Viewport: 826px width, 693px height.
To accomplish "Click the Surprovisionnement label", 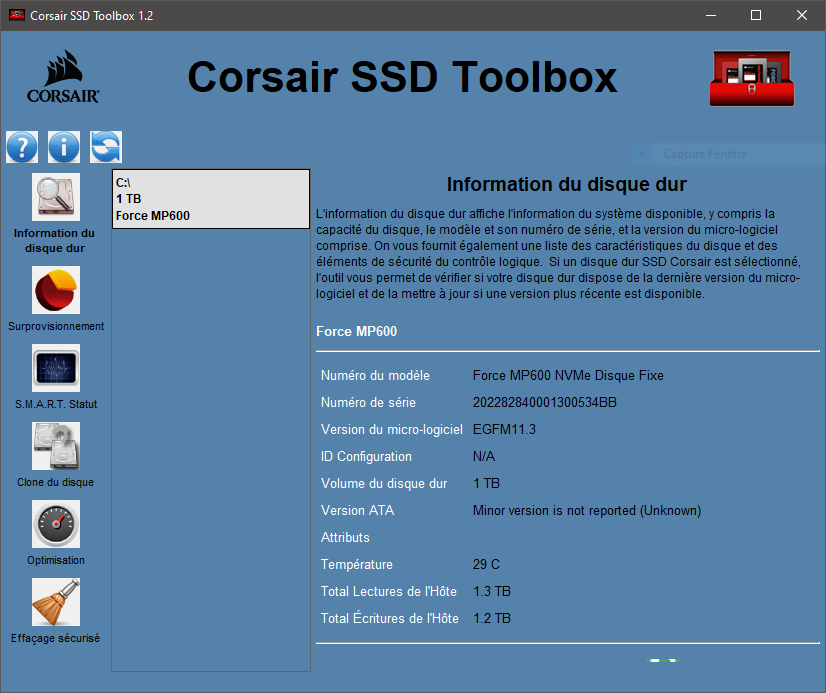I will tap(56, 326).
